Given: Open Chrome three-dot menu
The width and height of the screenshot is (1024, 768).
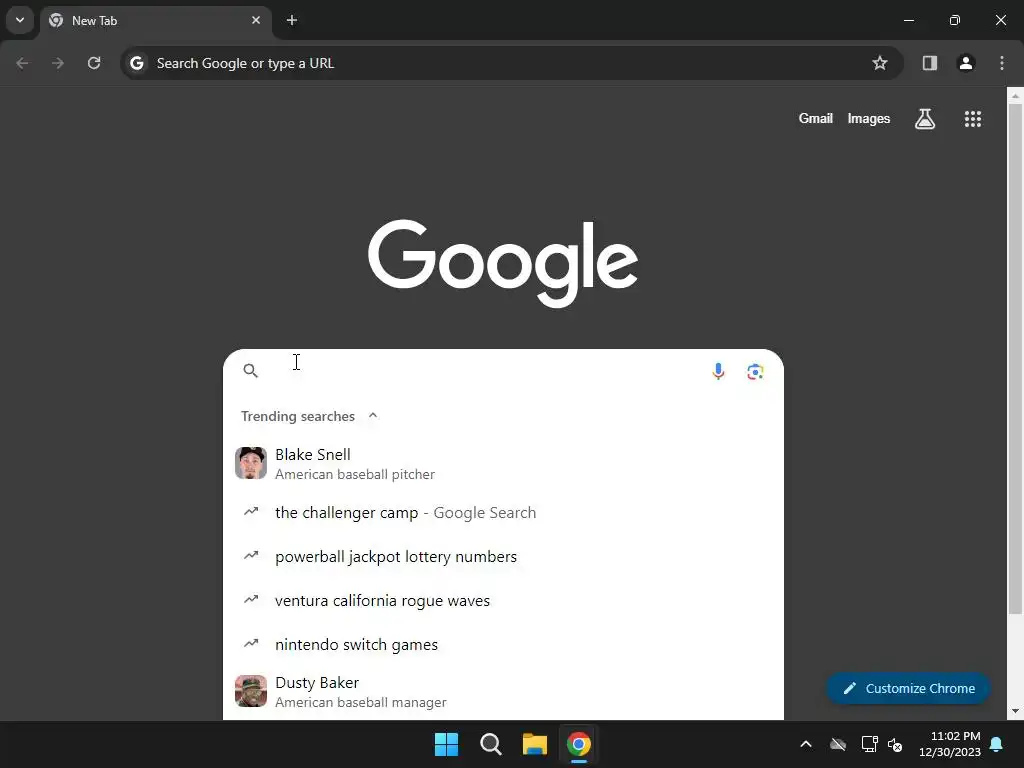Looking at the screenshot, I should tap(1002, 63).
